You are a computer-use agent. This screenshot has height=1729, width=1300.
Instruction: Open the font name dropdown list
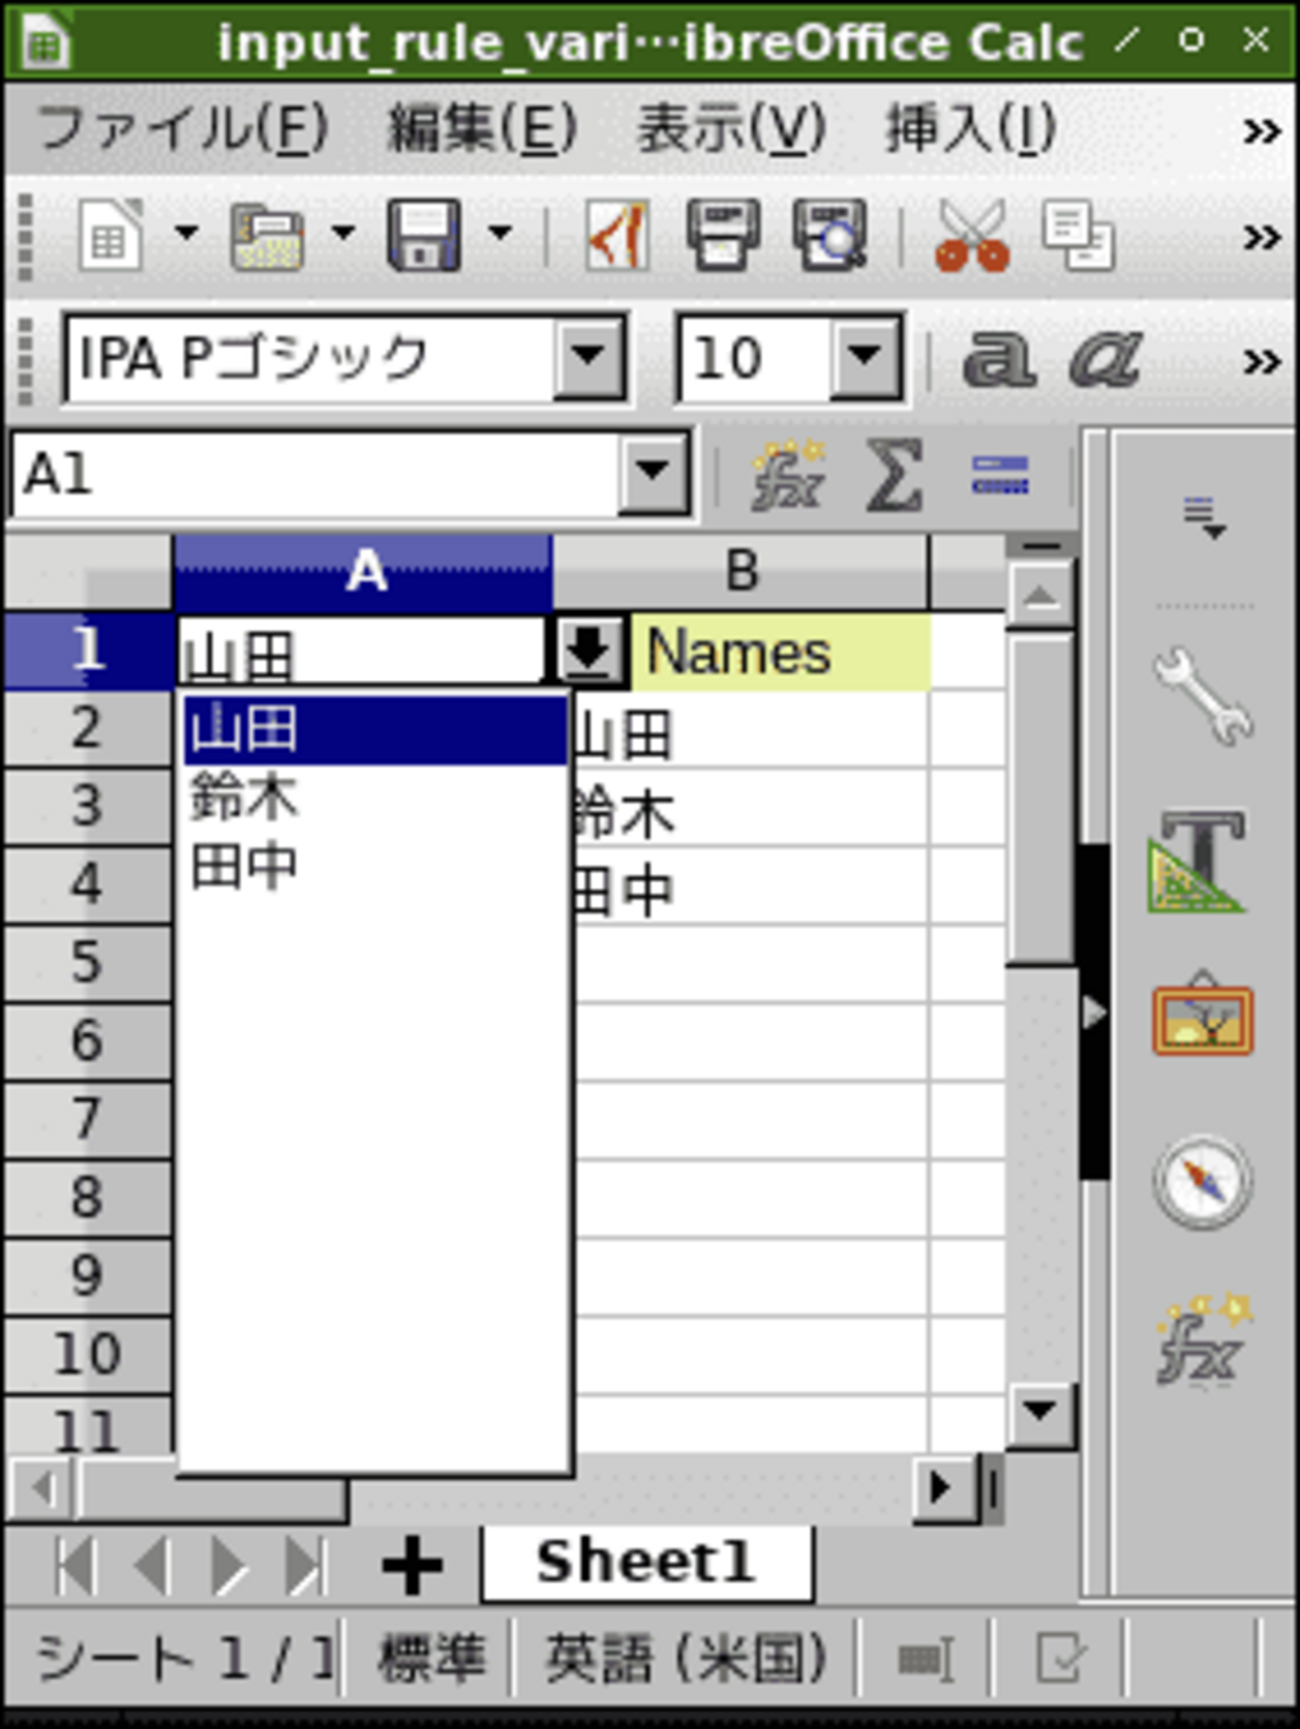pyautogui.click(x=590, y=358)
